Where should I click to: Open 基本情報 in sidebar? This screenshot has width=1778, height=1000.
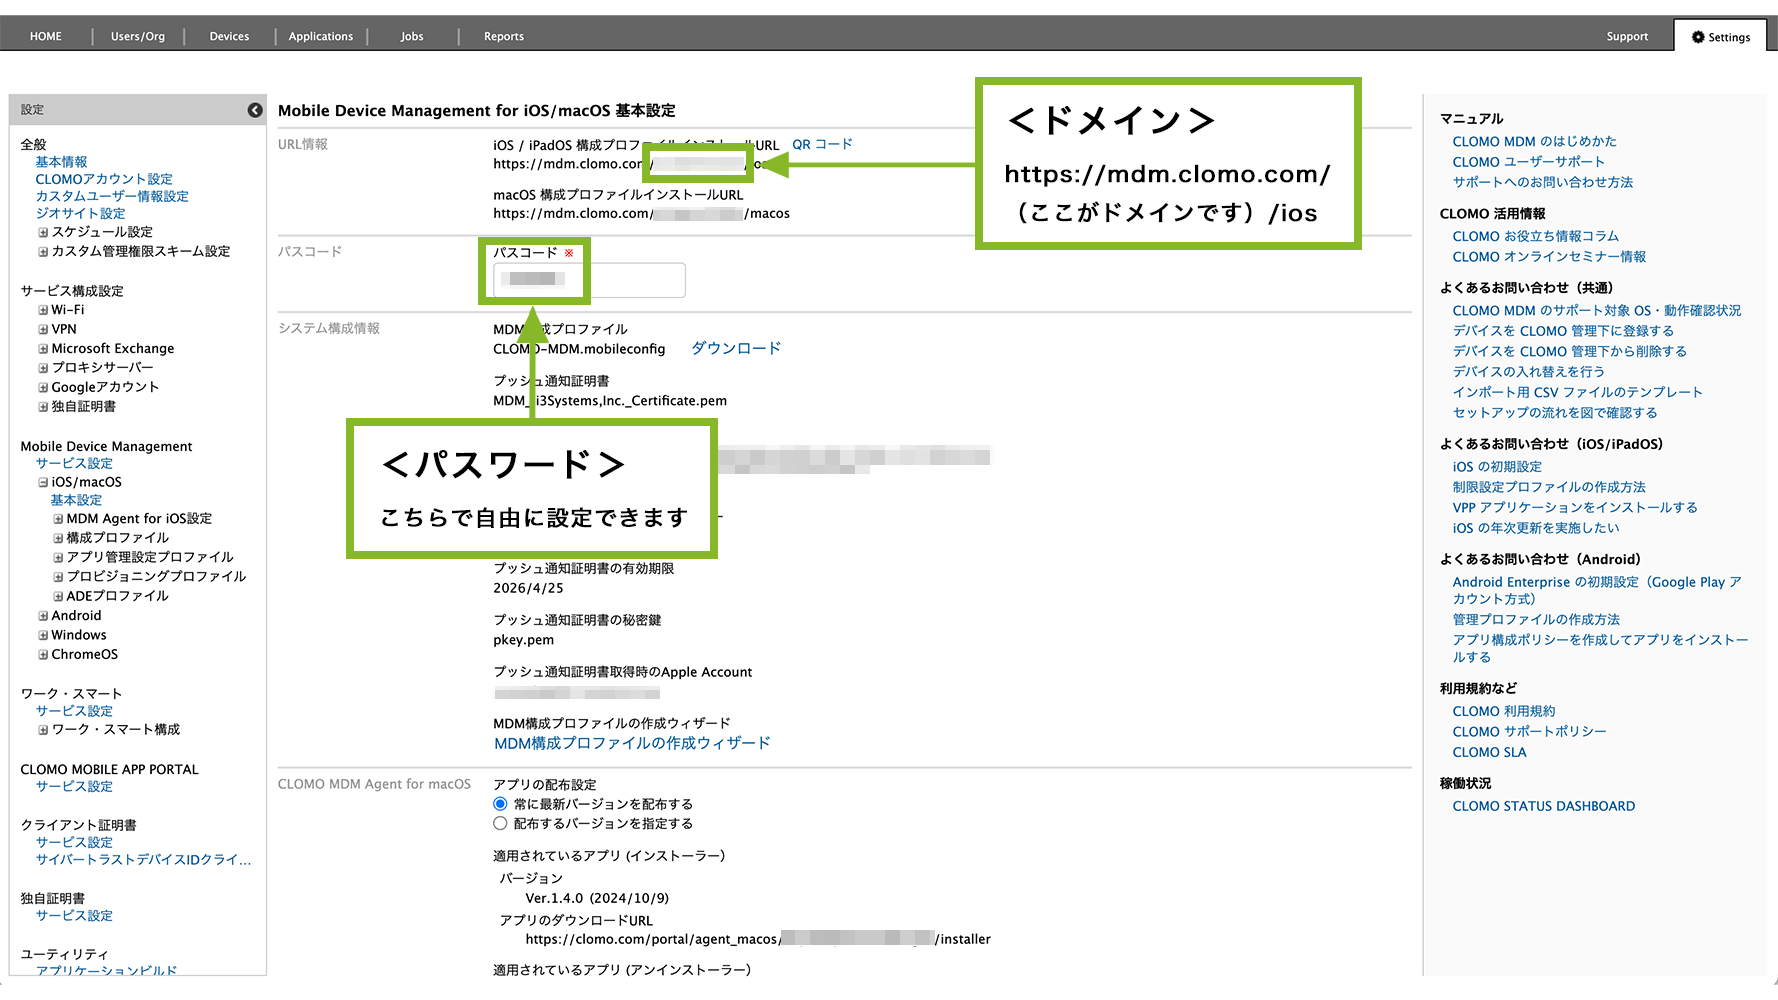(x=61, y=162)
